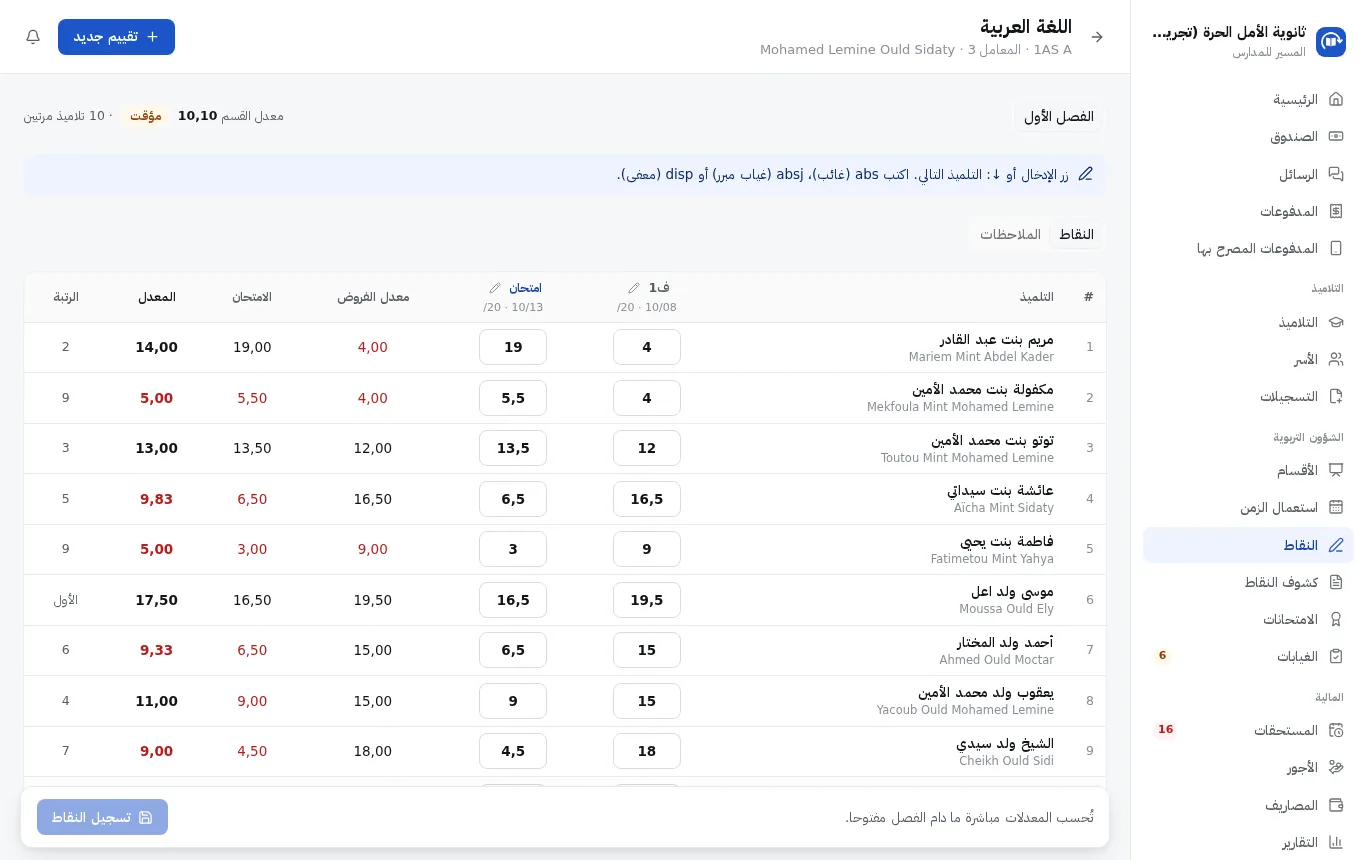Select the الفصل الأول term tab

[x=1059, y=117]
